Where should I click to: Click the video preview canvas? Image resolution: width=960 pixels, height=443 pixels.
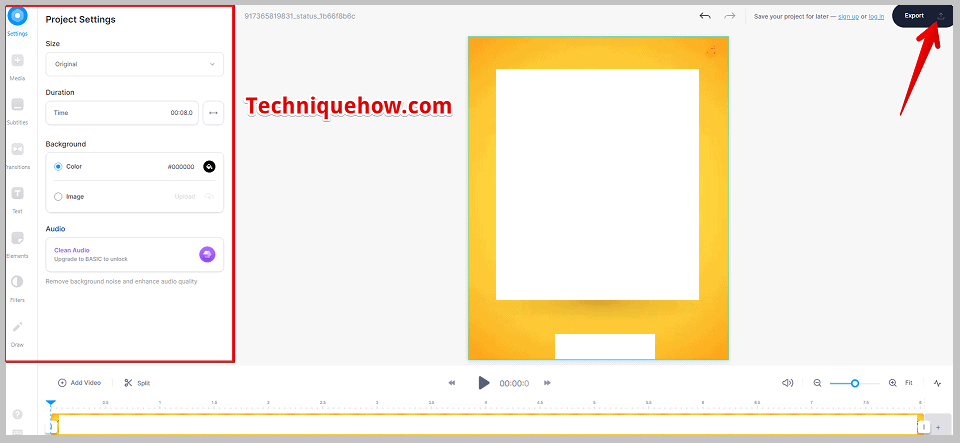click(x=598, y=198)
